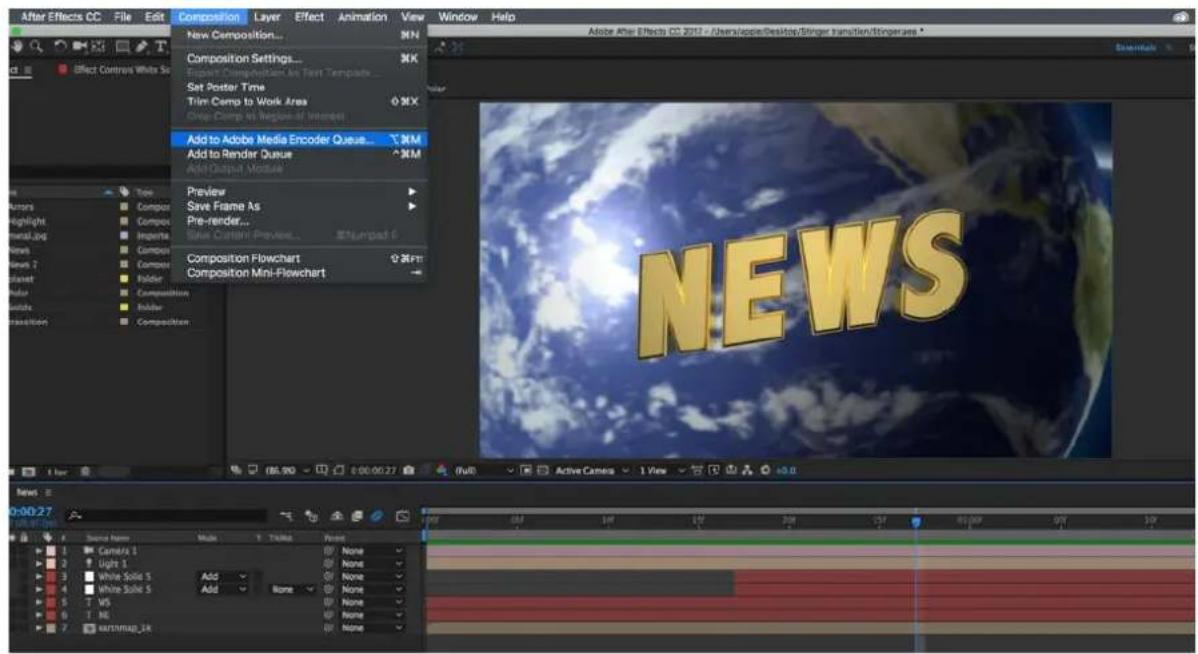Select the Rectangle shape tool
Viewport: 1198px width, 654px height.
[121, 47]
